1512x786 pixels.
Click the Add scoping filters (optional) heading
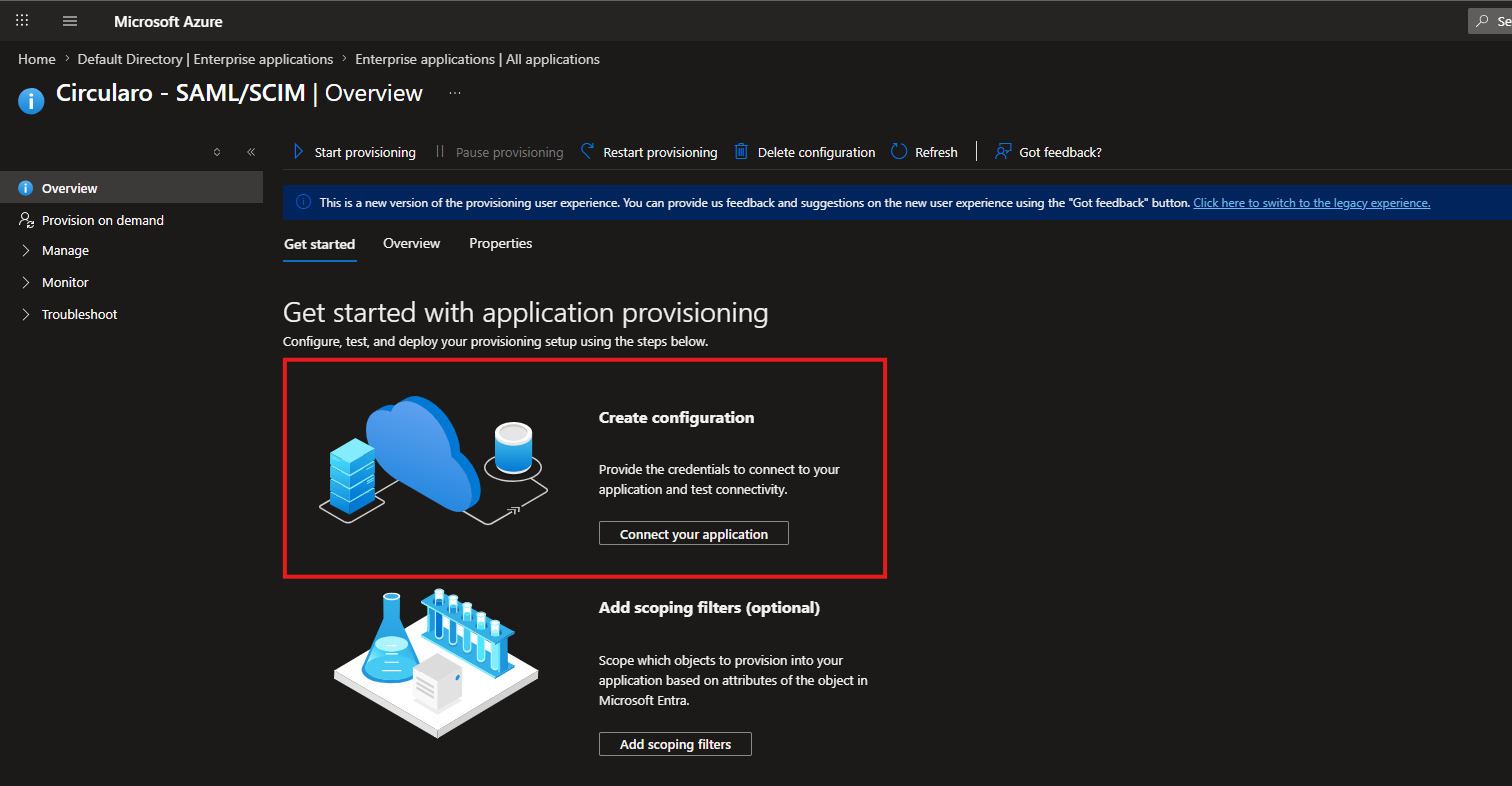coord(709,608)
